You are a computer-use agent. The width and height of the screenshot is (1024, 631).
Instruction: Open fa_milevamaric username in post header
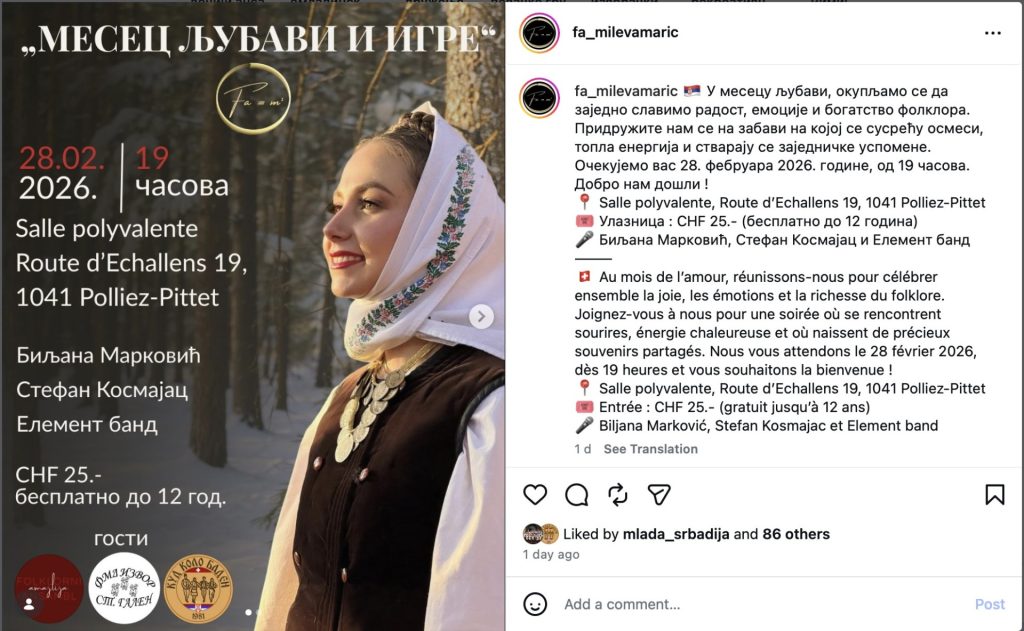[625, 32]
